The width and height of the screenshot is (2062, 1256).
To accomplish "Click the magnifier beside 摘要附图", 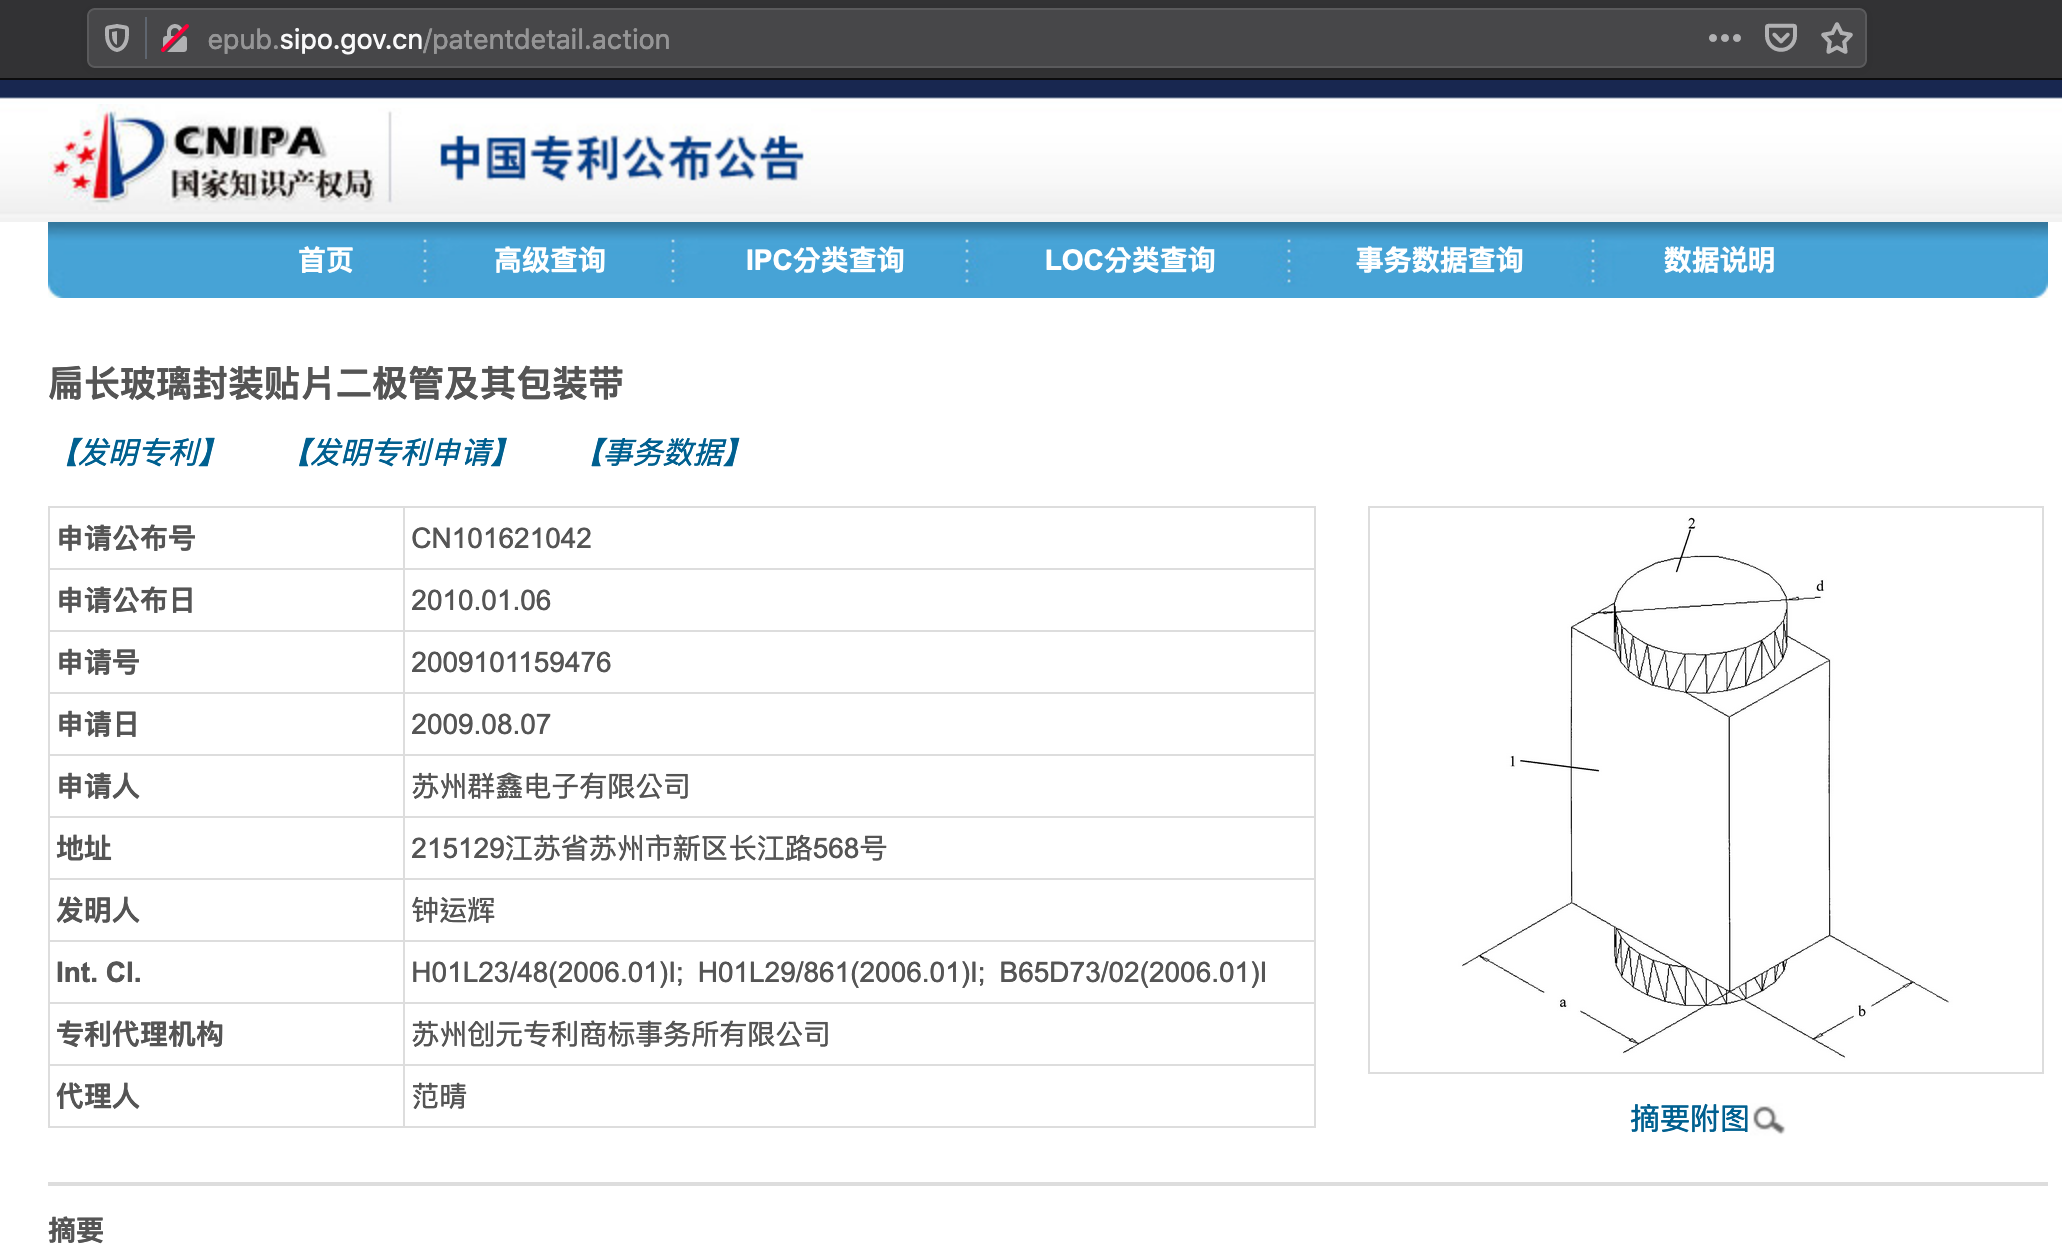I will (1768, 1120).
